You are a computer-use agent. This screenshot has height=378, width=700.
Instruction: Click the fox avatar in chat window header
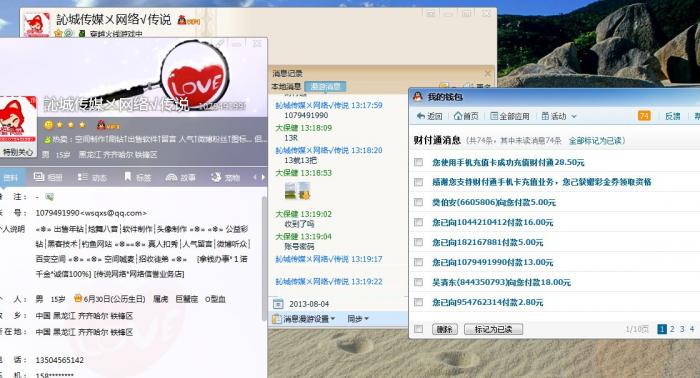click(37, 25)
